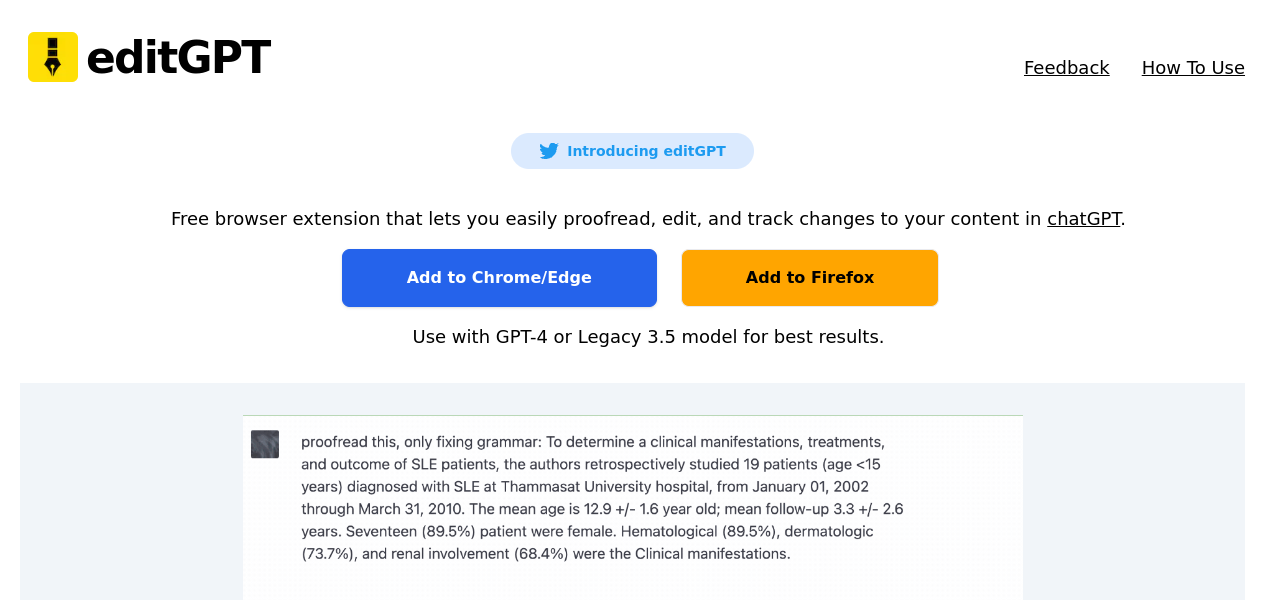1280x600 pixels.
Task: Open the How To Use page
Action: click(x=1193, y=68)
